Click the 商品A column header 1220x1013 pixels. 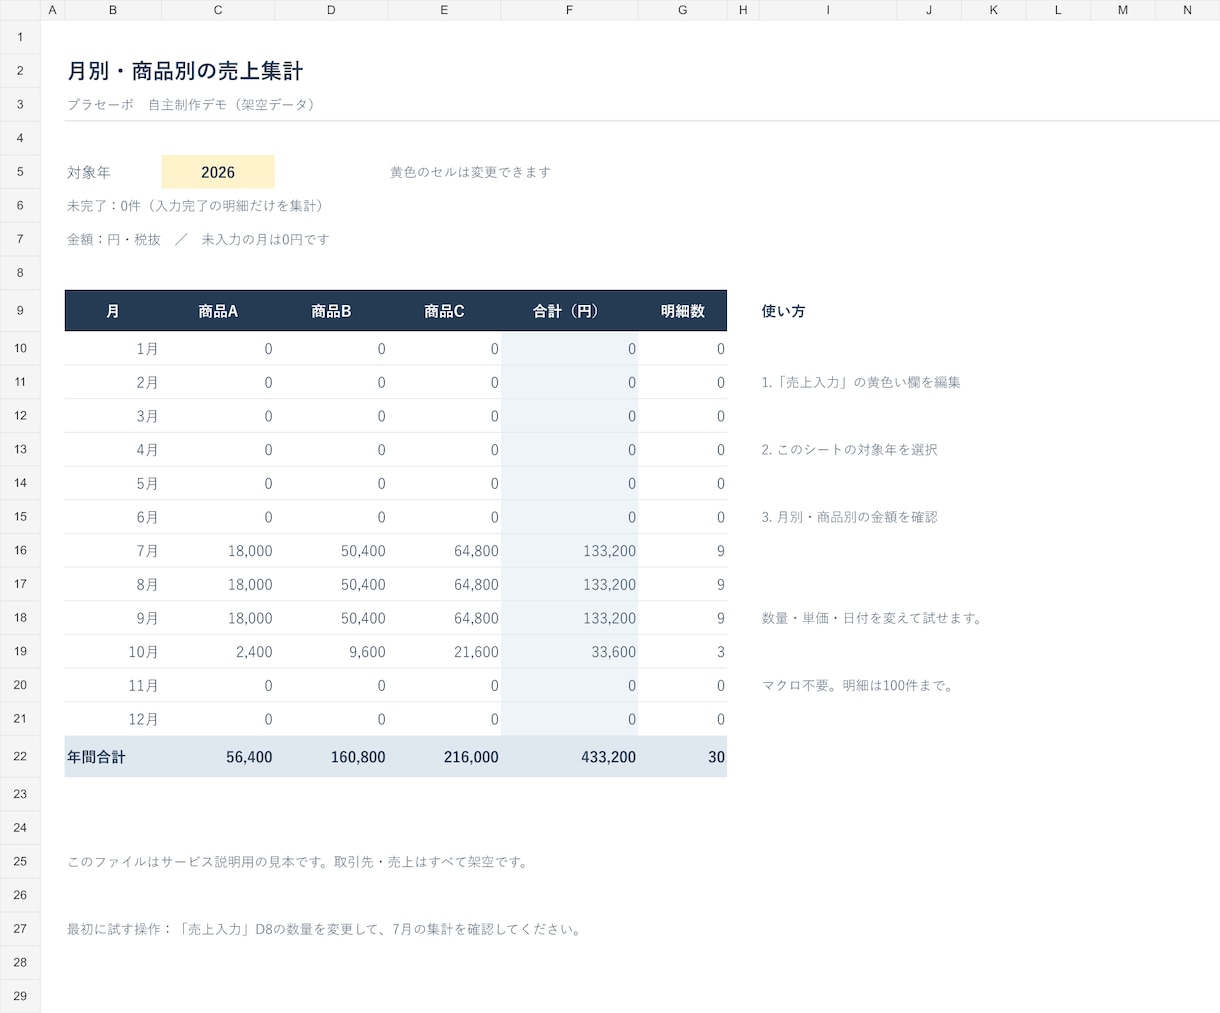point(218,311)
